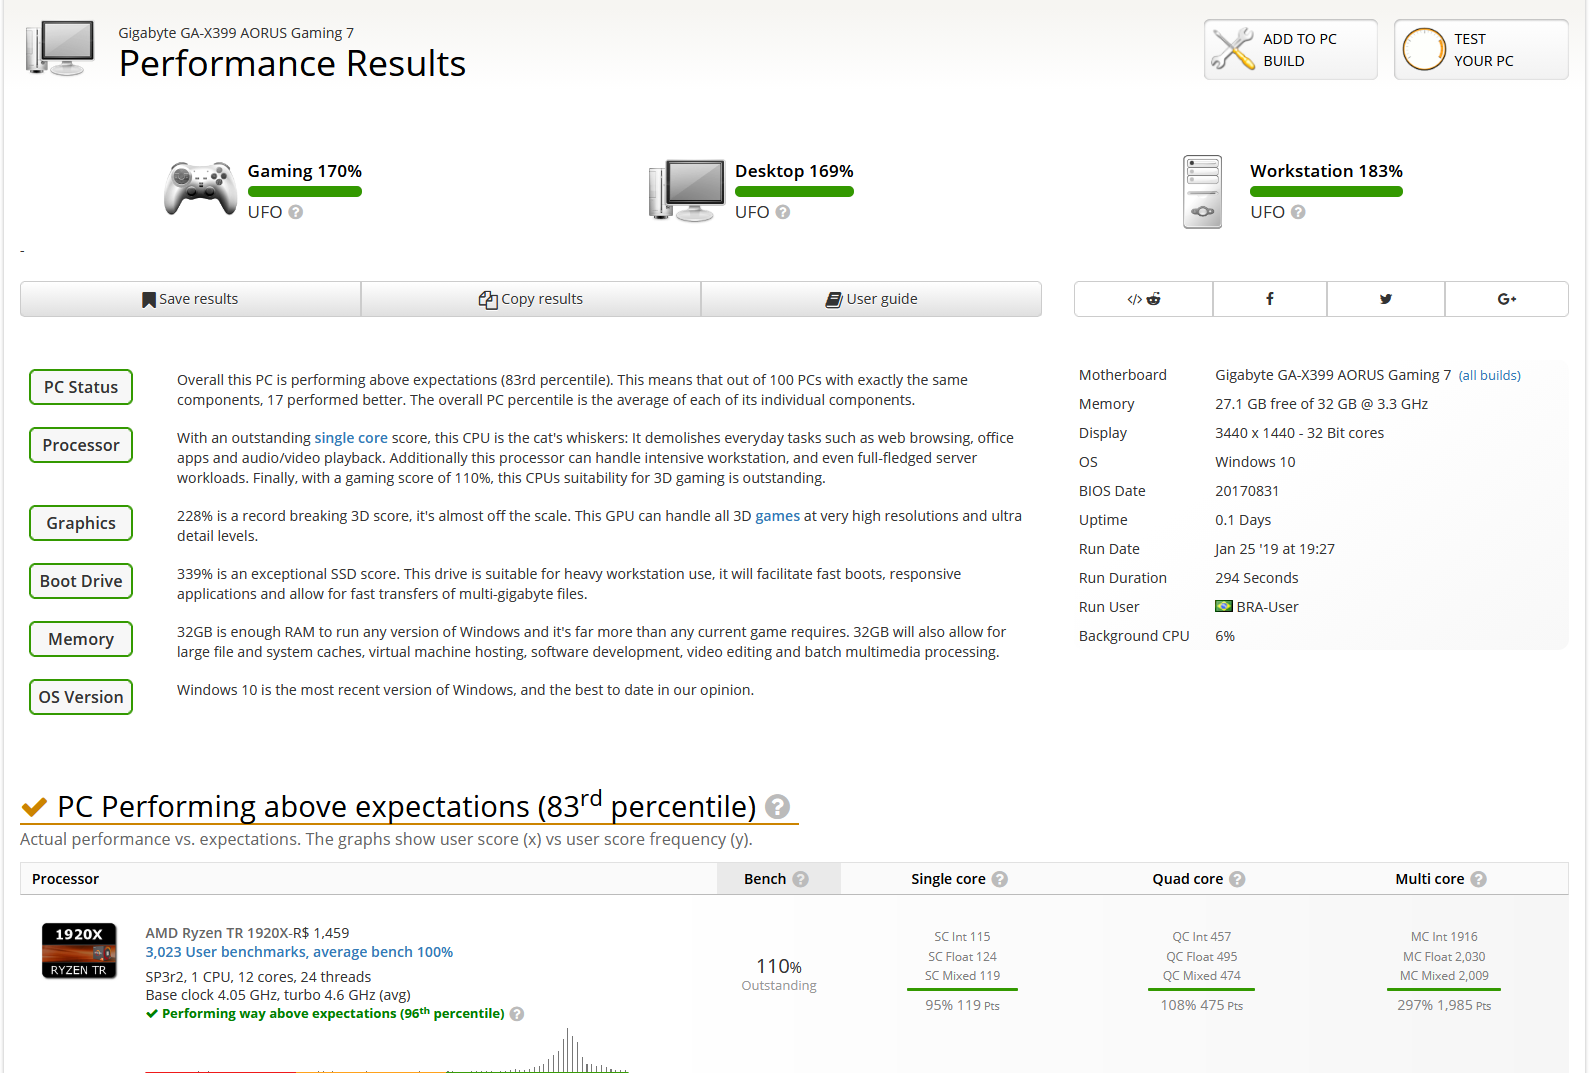Jump to OS Version section

[81, 697]
